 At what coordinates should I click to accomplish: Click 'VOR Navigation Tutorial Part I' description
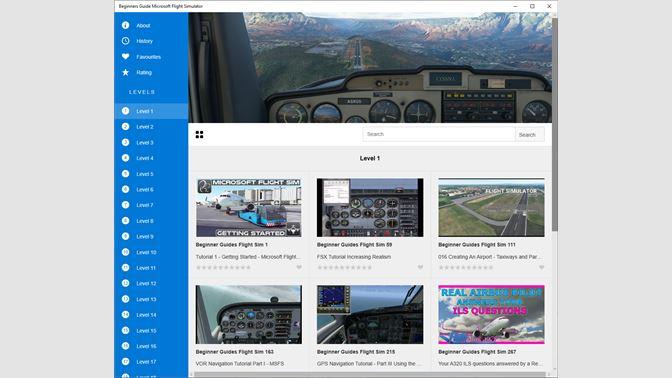coord(240,363)
